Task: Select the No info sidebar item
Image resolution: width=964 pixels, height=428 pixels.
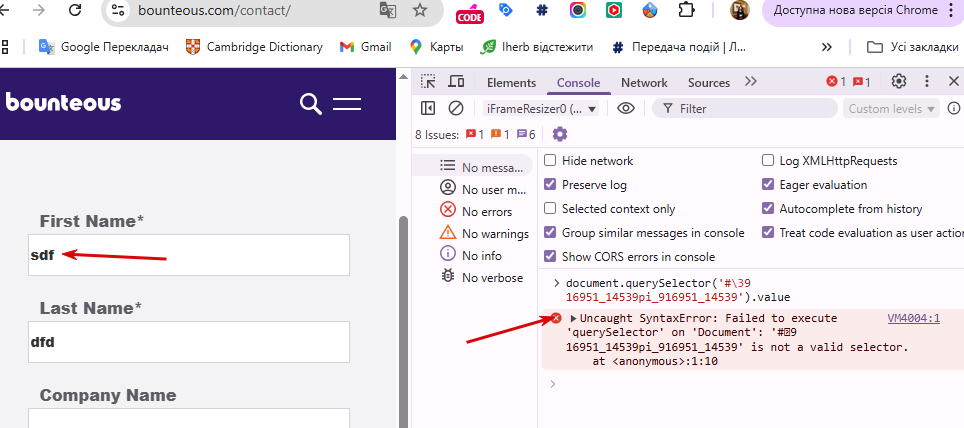Action: coord(472,255)
